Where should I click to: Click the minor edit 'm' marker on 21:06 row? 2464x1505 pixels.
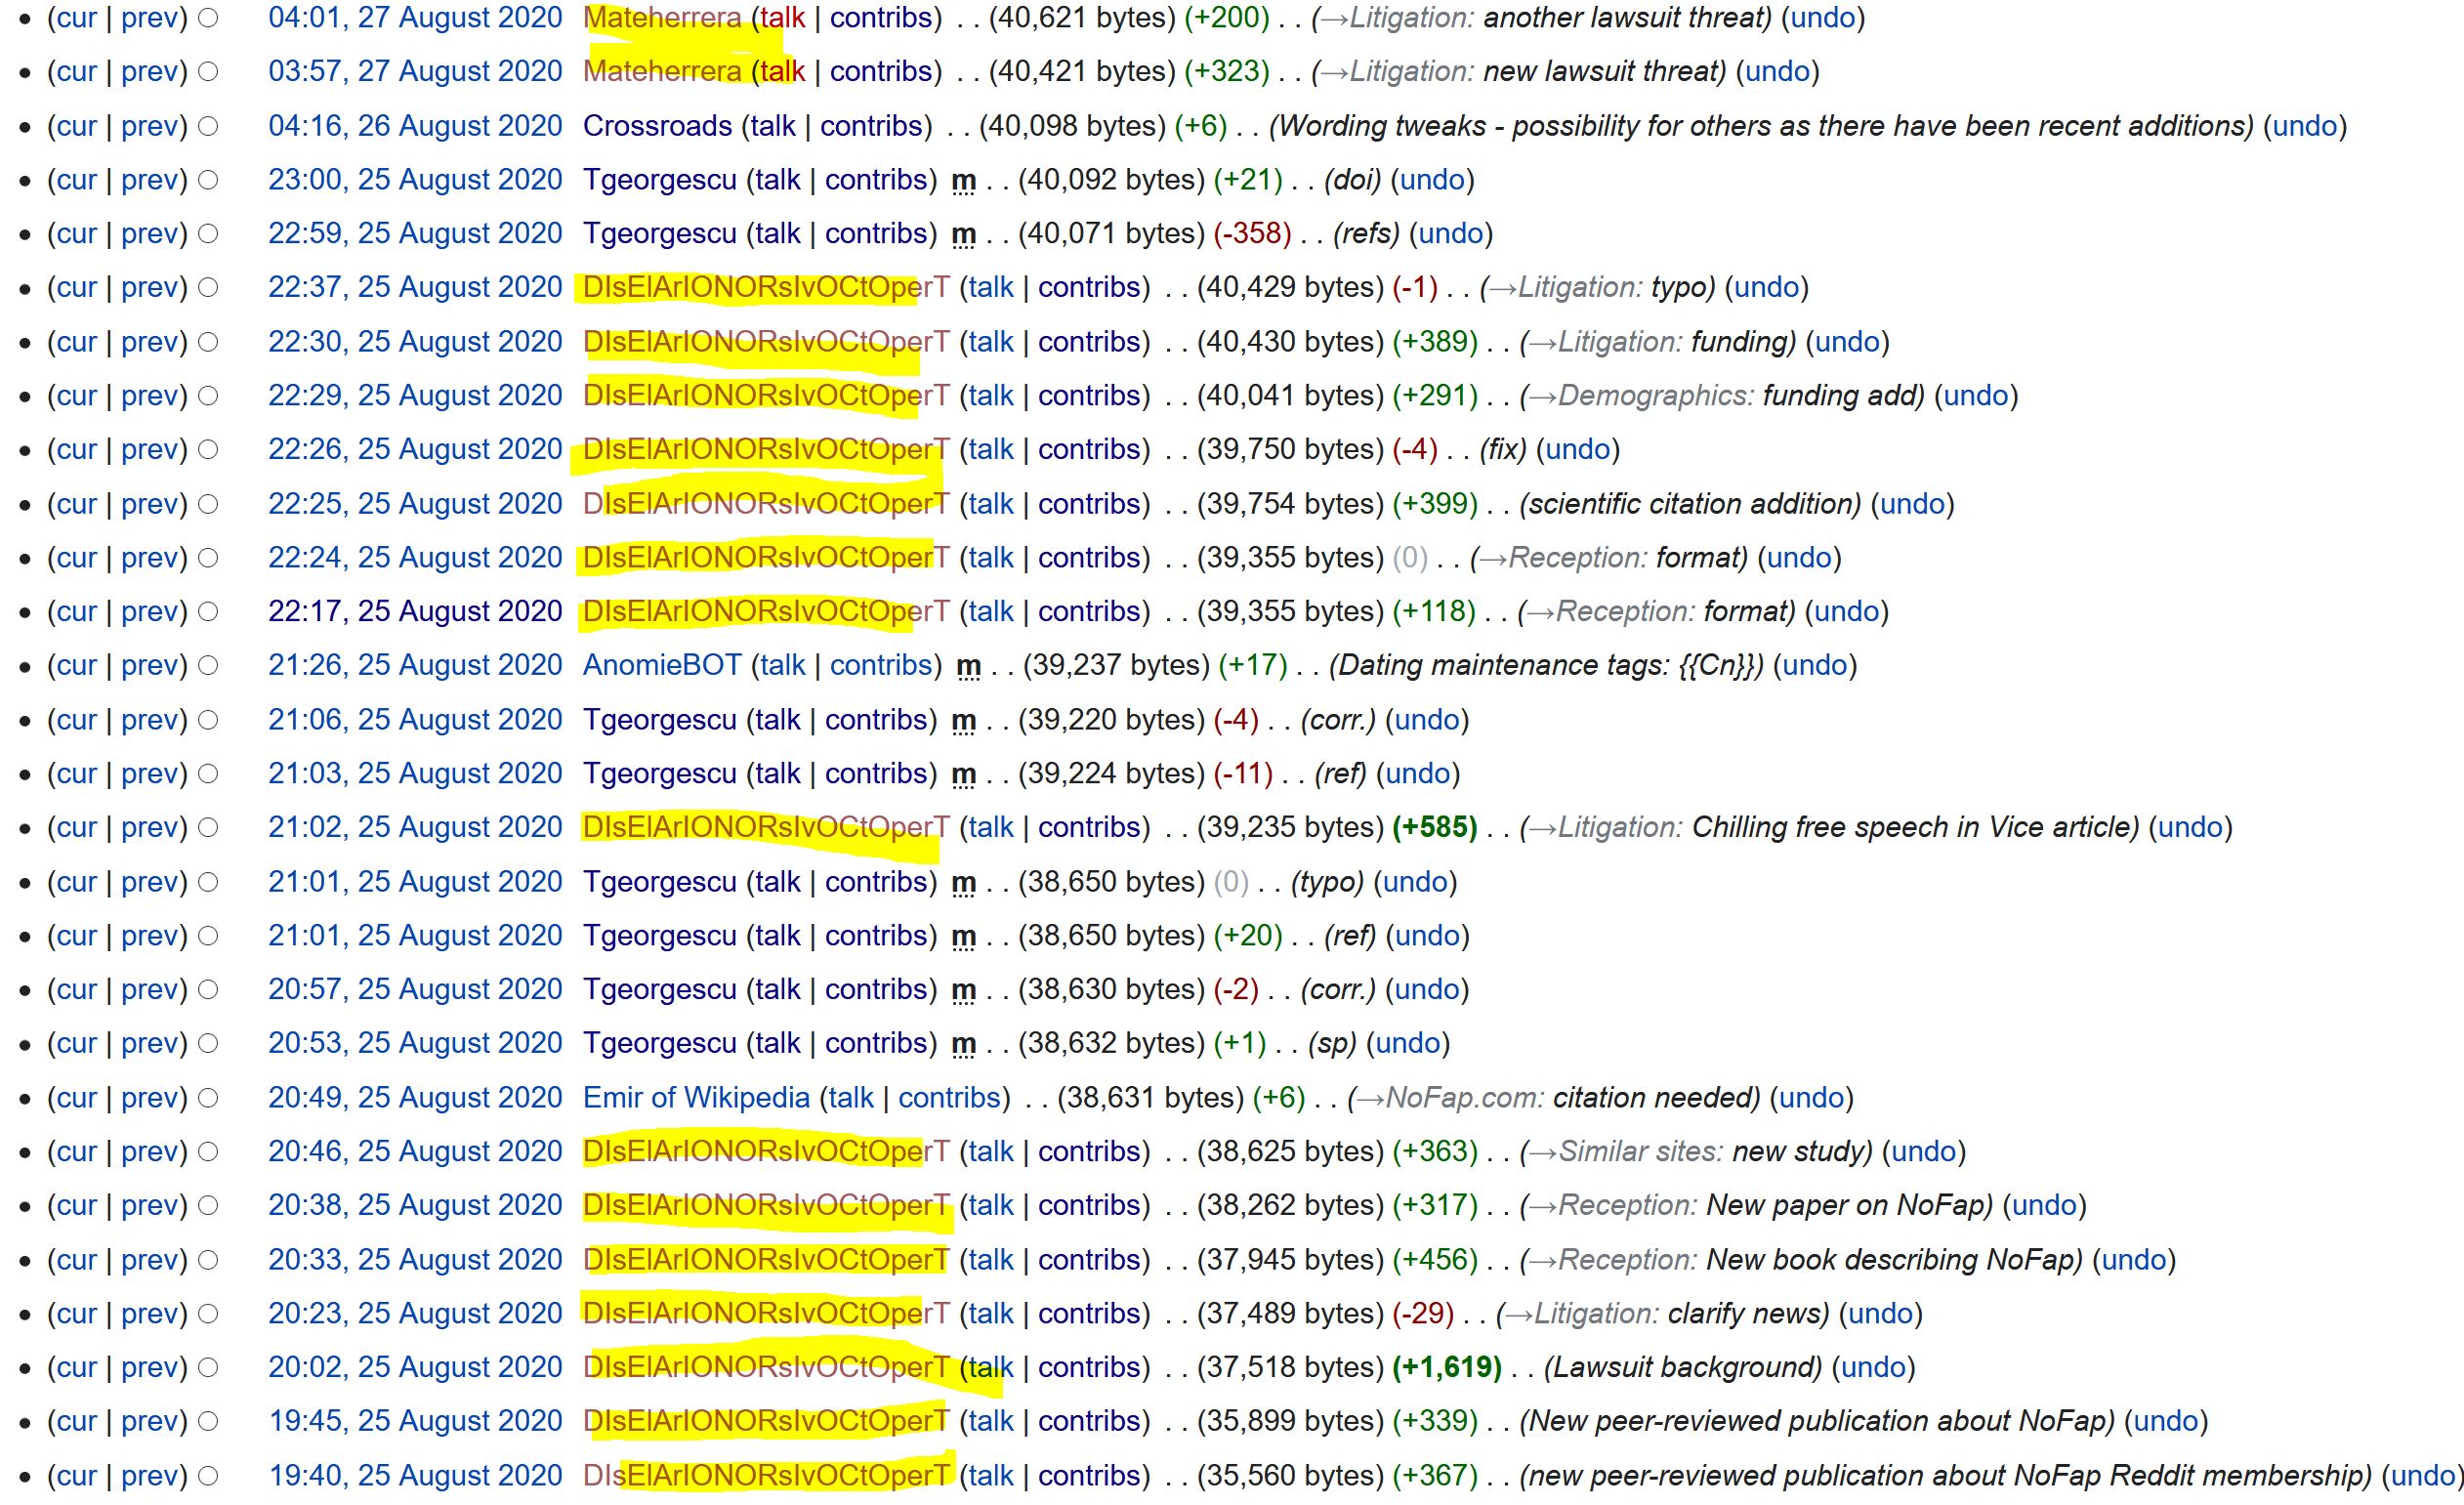click(x=963, y=720)
